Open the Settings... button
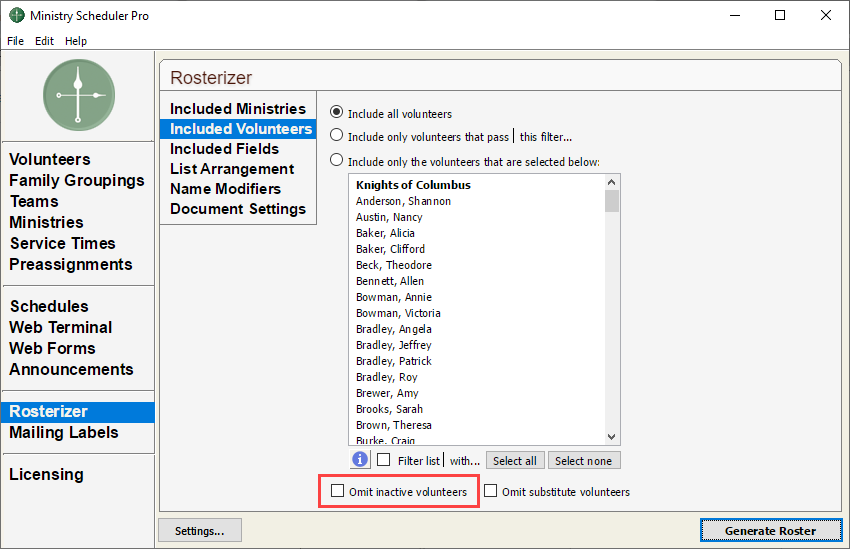 [199, 531]
